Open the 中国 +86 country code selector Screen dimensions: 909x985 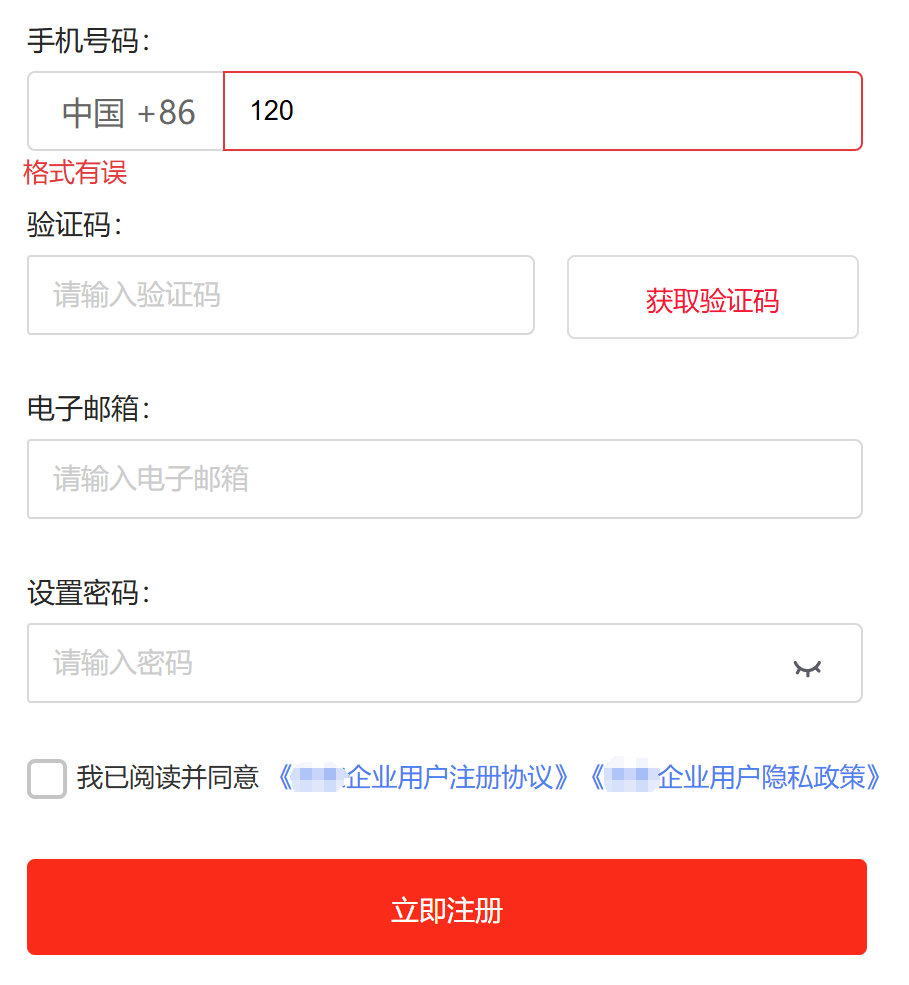pyautogui.click(x=126, y=111)
